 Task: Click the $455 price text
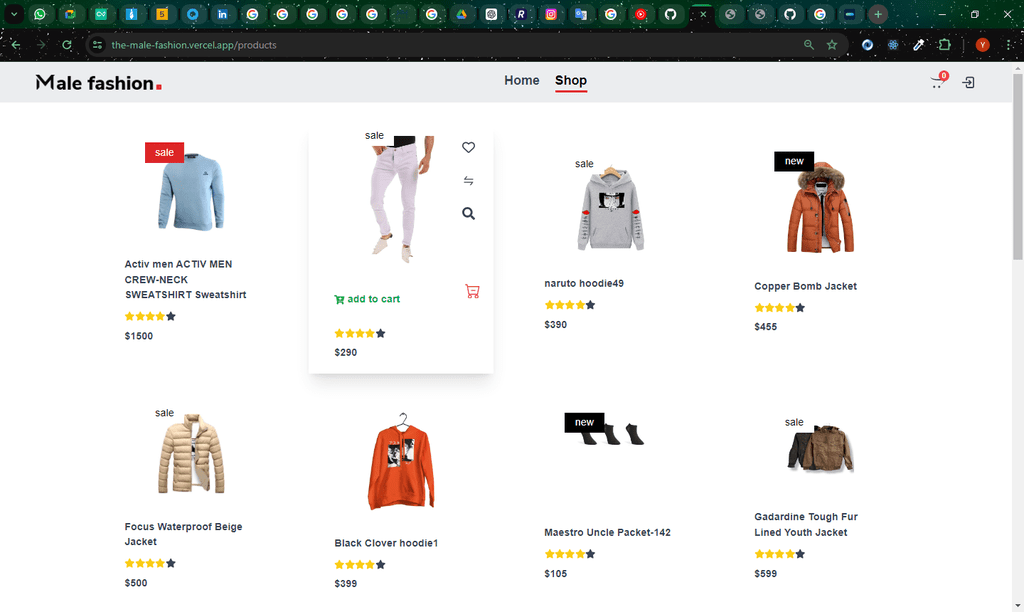765,327
